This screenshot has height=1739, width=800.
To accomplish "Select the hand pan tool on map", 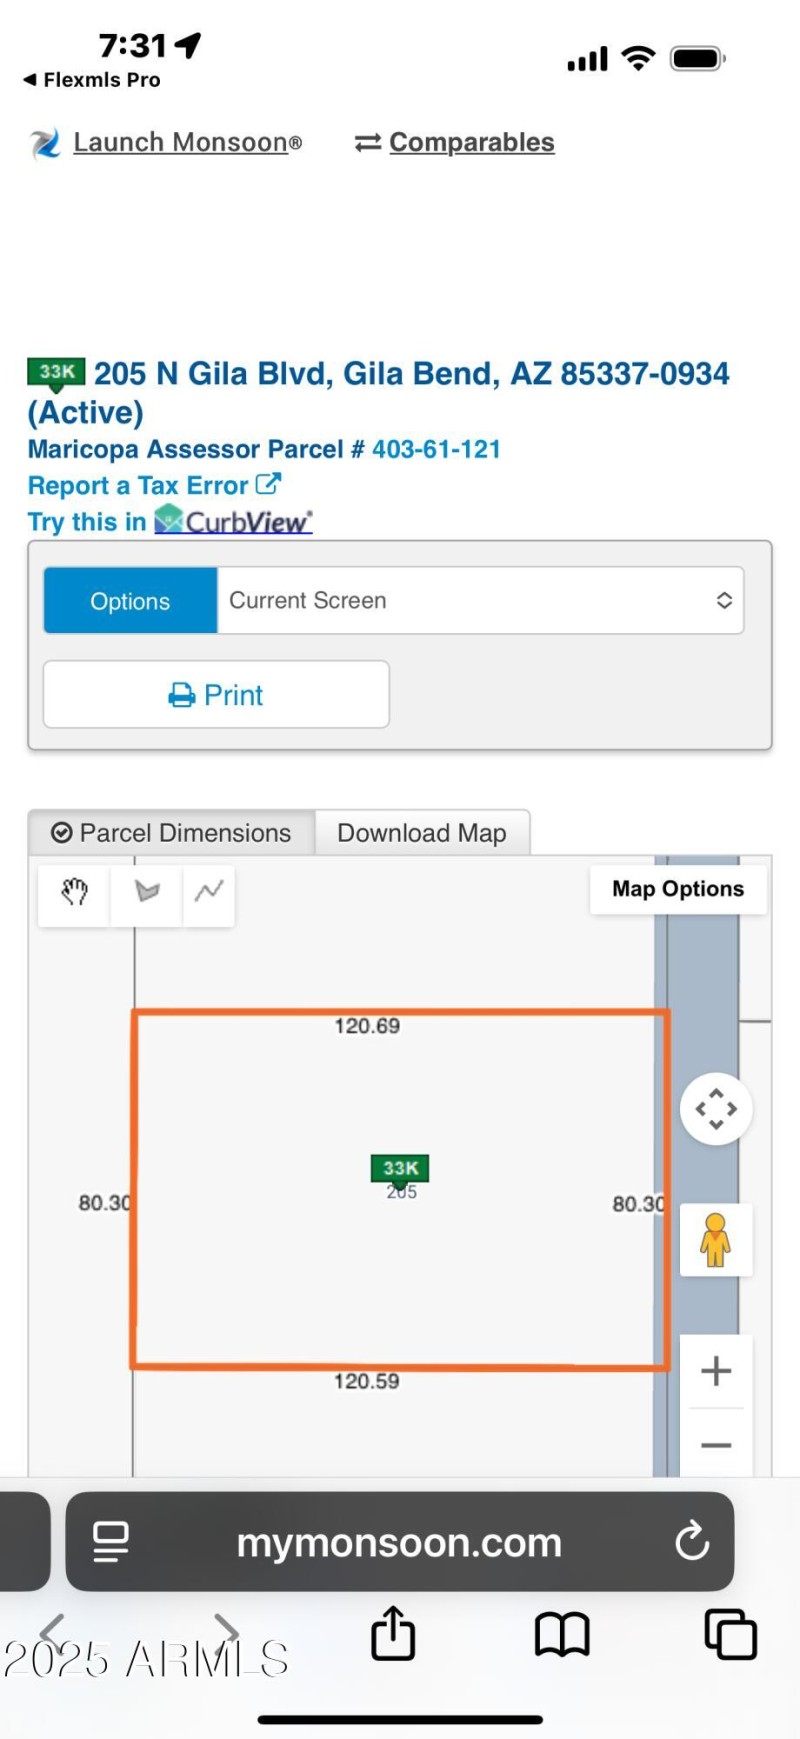I will point(74,891).
